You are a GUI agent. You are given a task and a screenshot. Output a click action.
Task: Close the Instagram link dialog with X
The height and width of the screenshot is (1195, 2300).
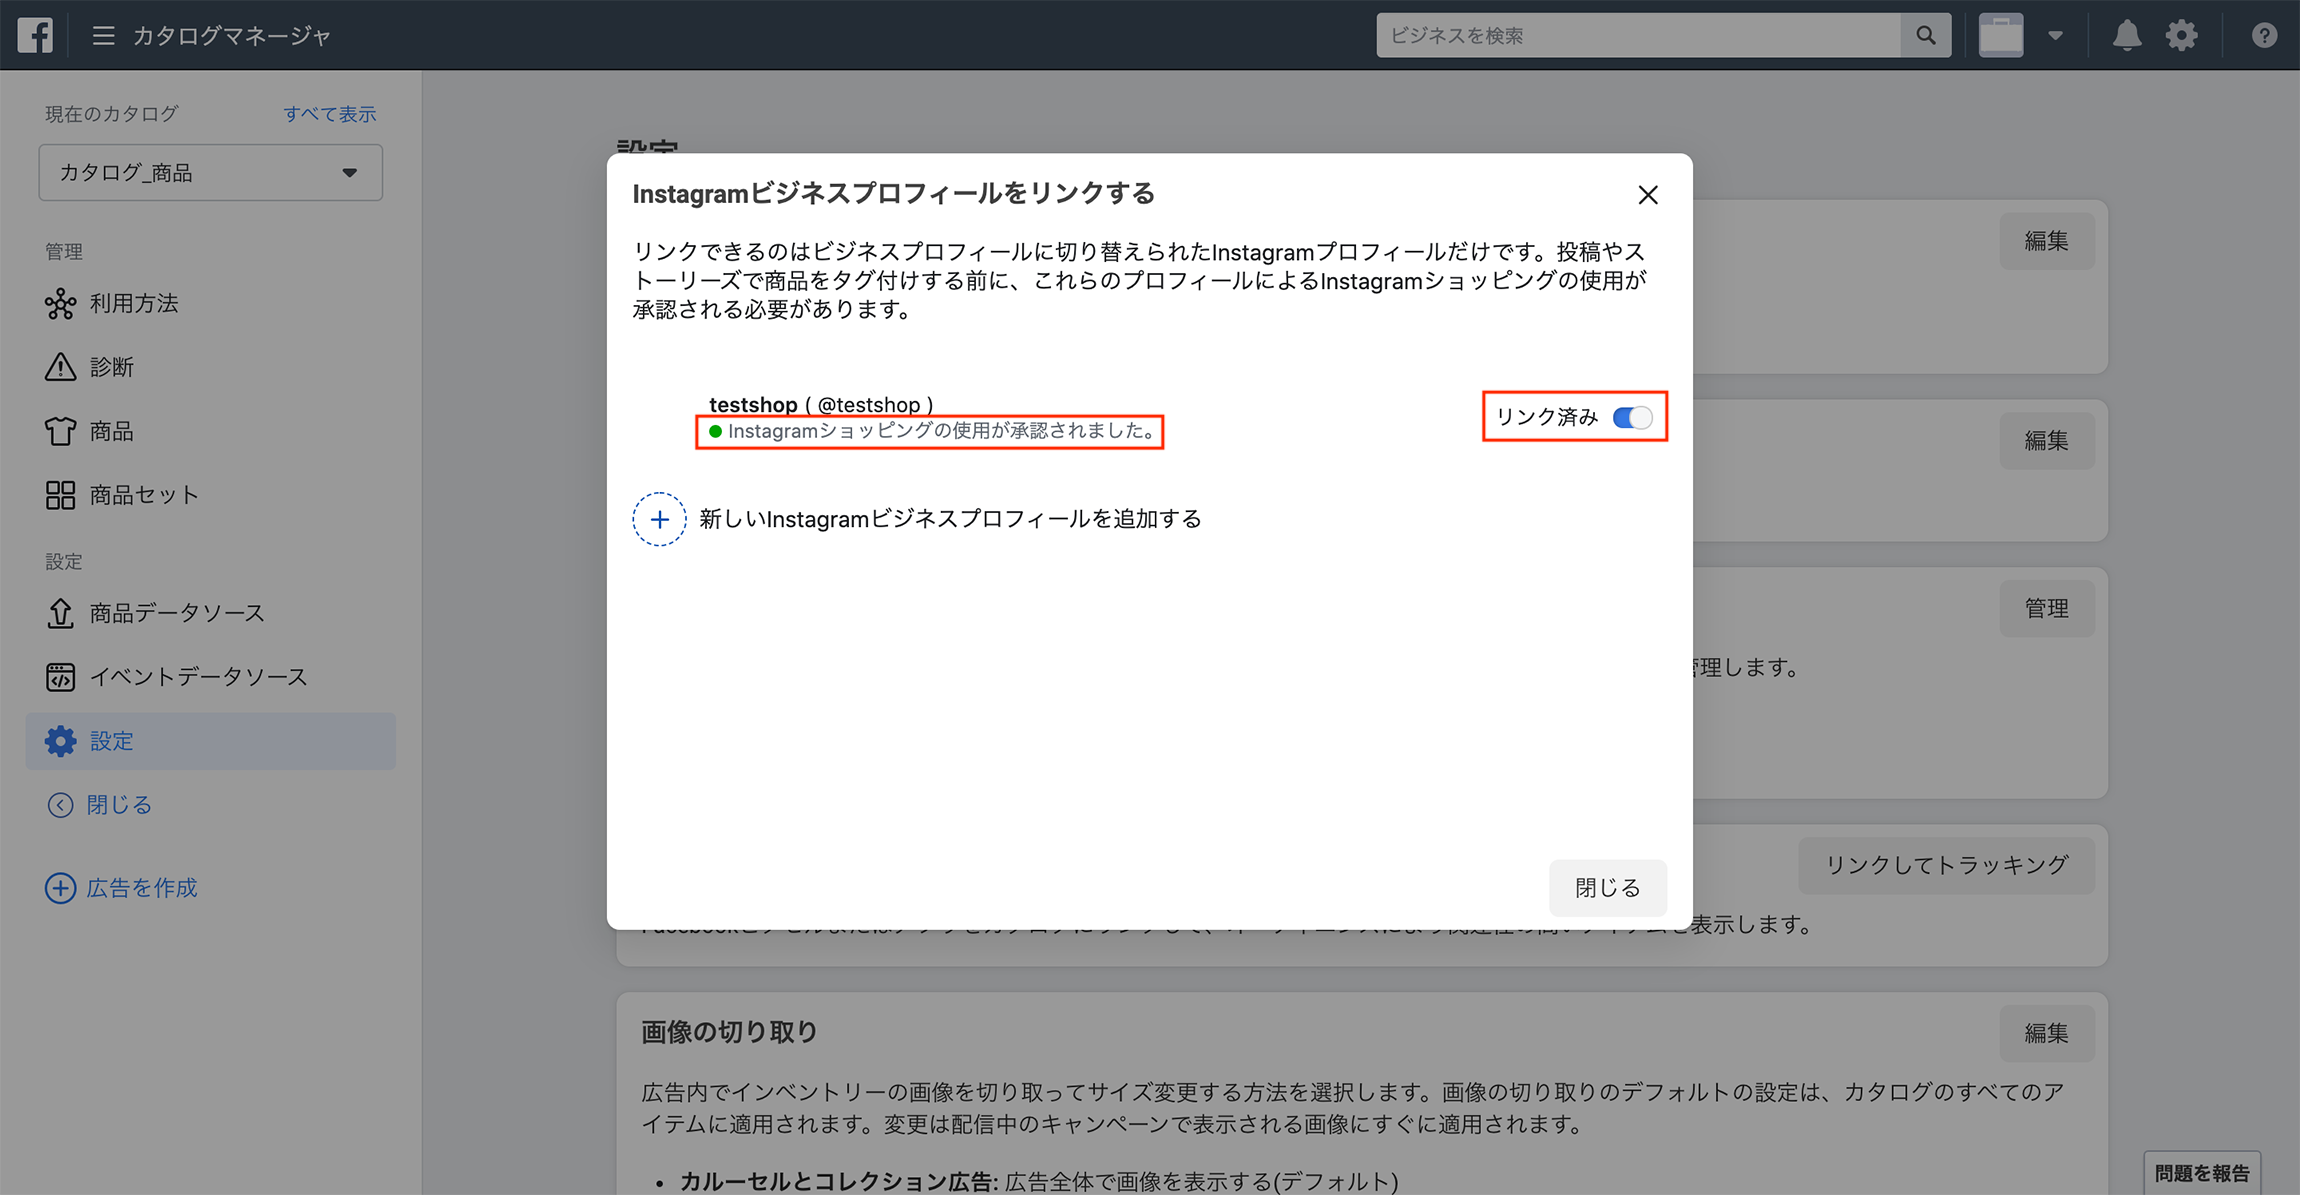pyautogui.click(x=1648, y=195)
